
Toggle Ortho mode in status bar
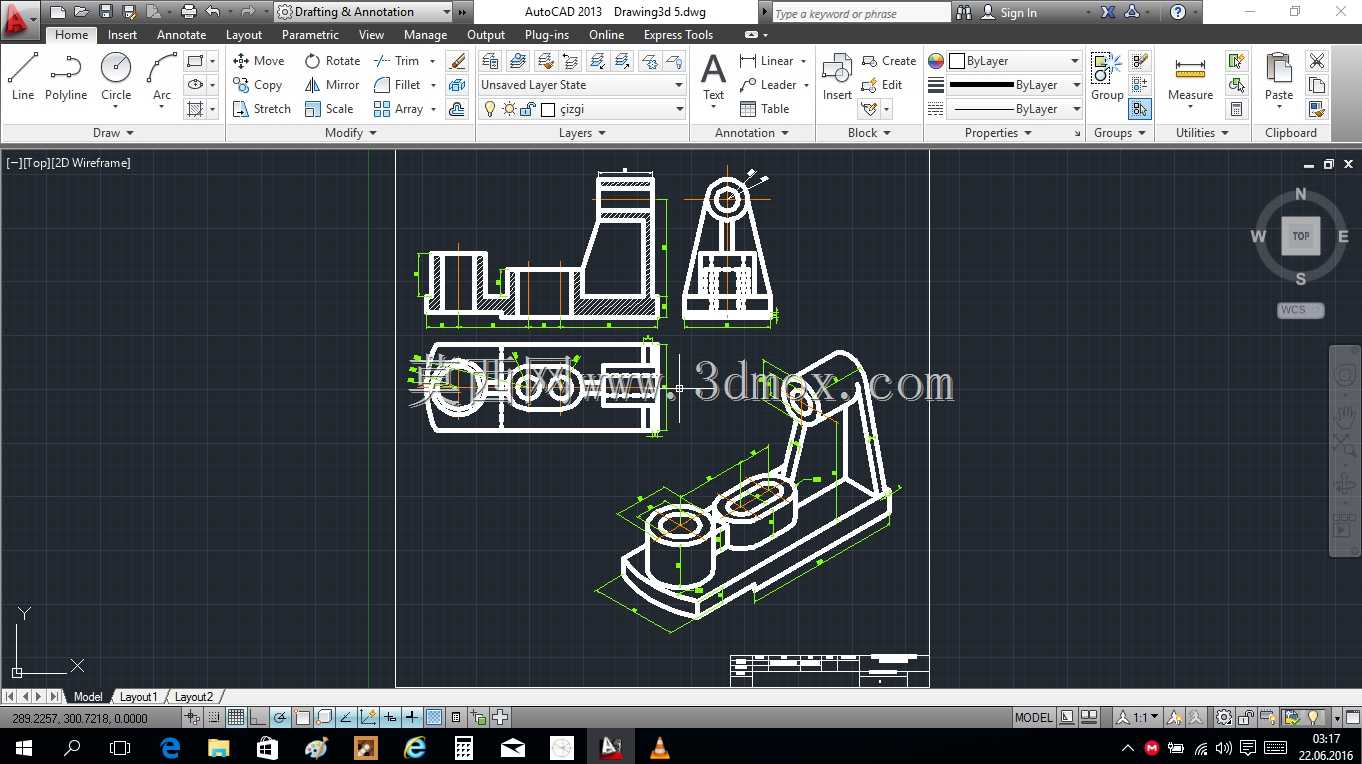click(x=258, y=717)
